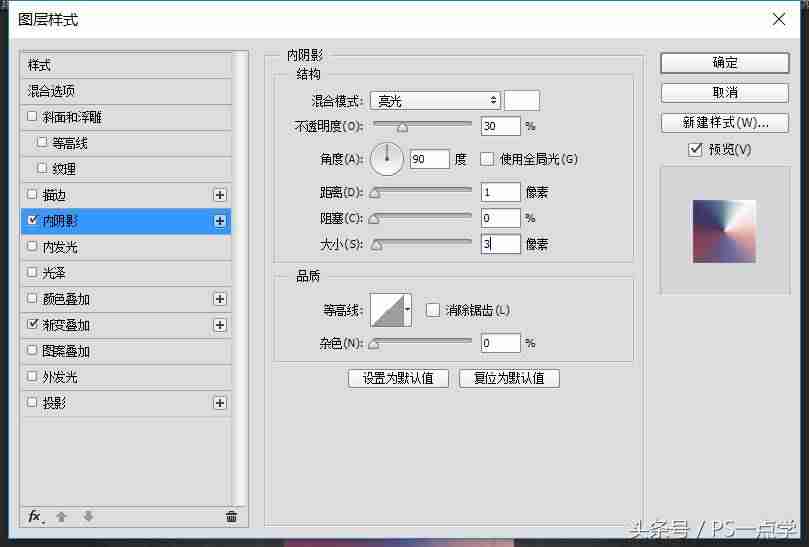Image resolution: width=809 pixels, height=547 pixels.
Task: Move effect up with the arrow icon
Action: 61,516
